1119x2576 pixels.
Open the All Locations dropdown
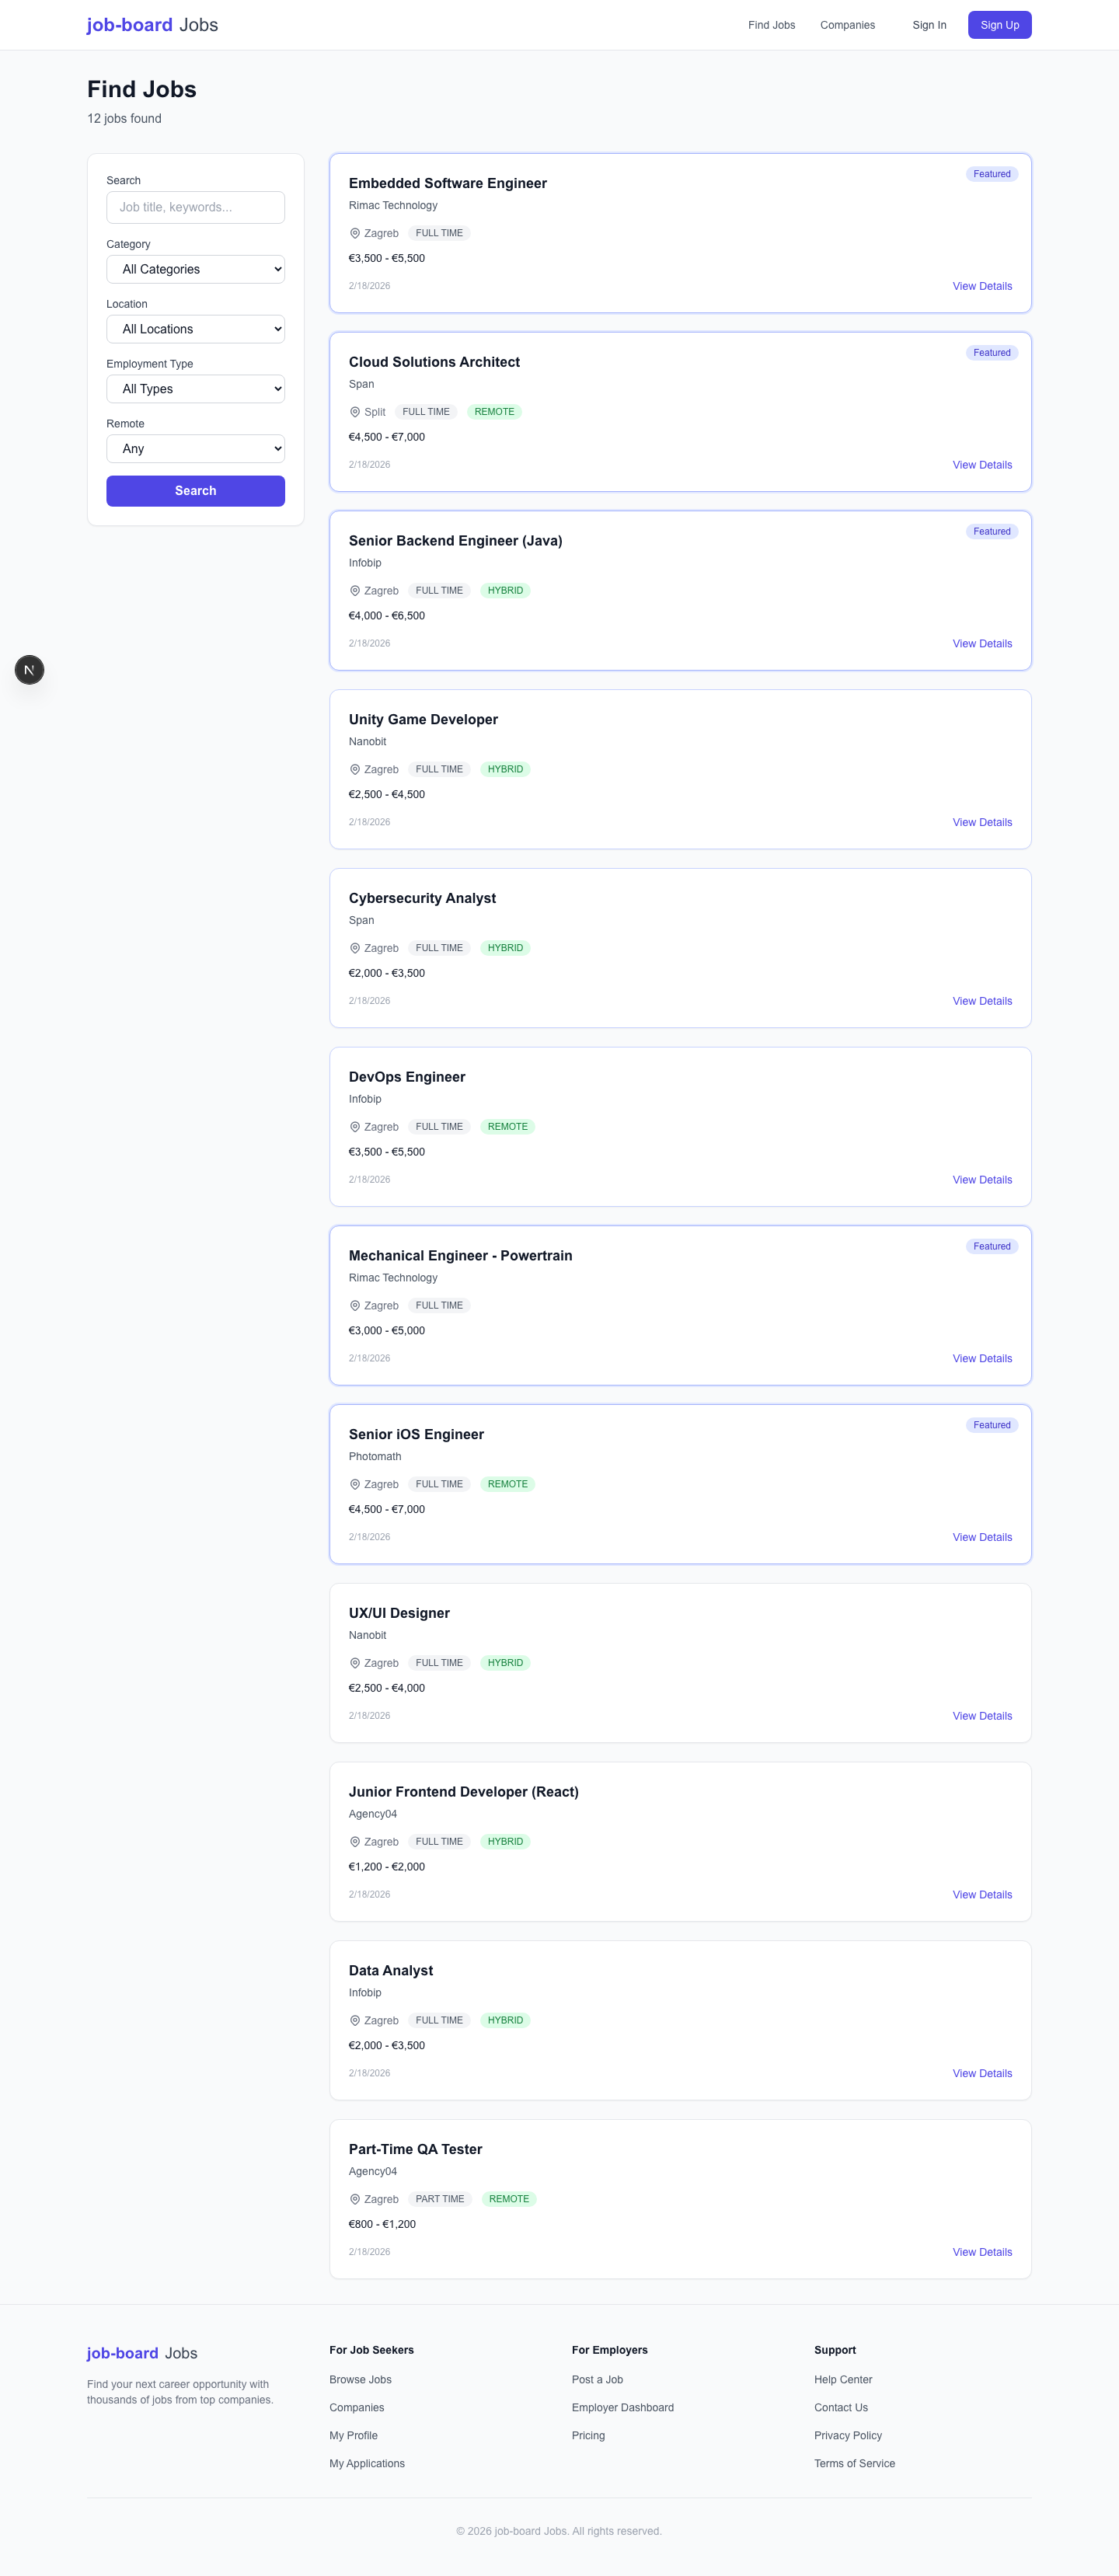click(195, 328)
